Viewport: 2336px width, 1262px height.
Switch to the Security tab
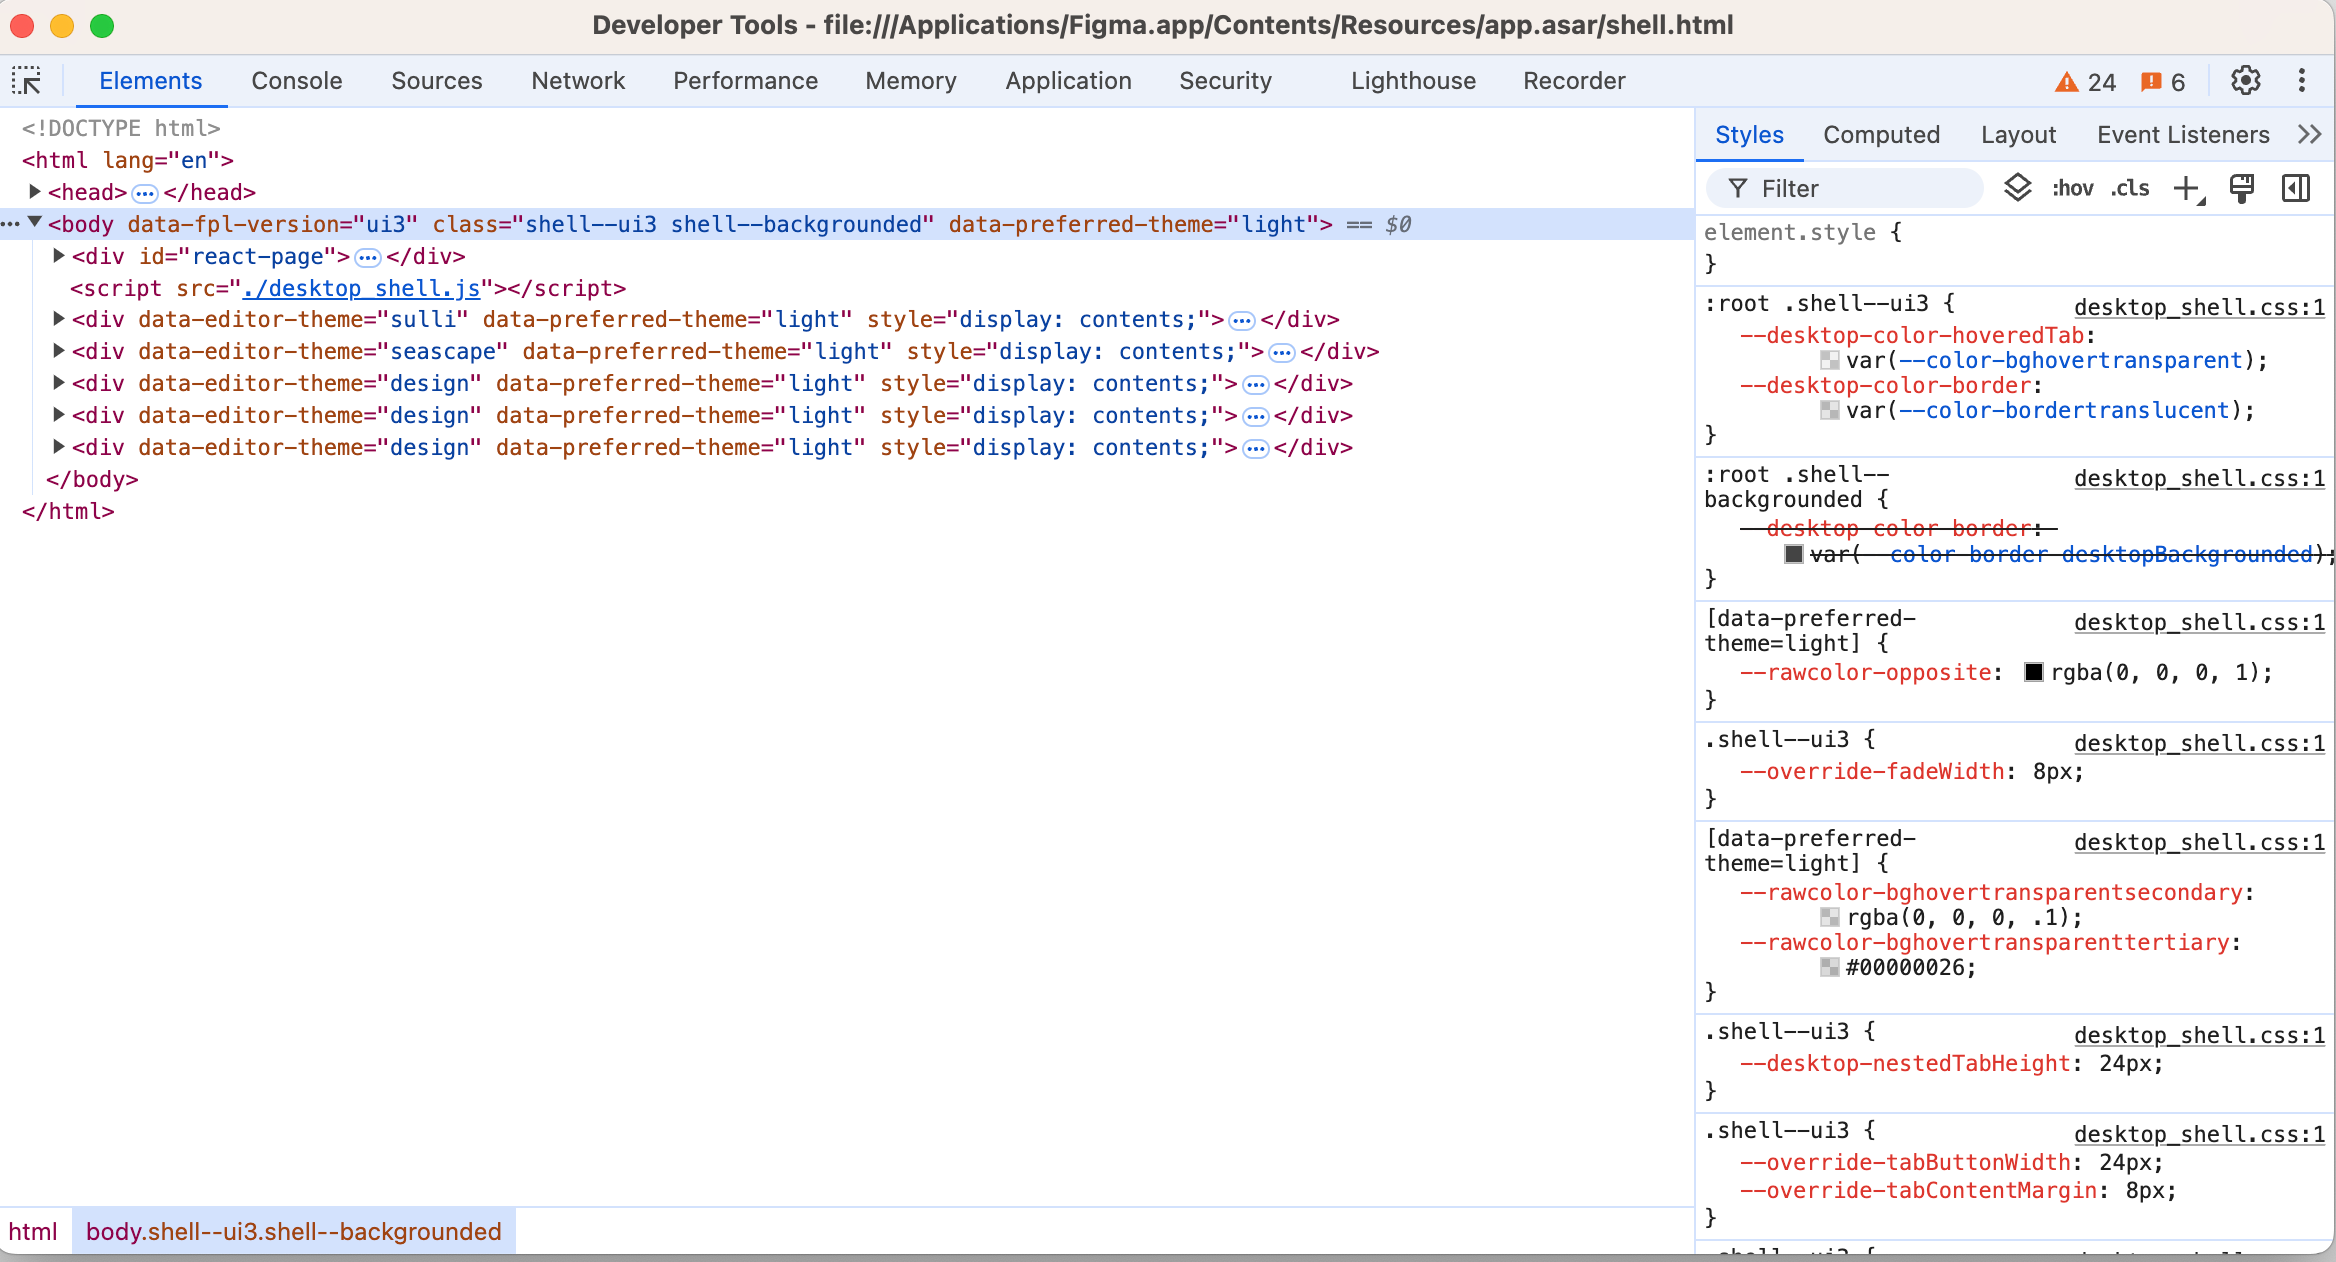[1225, 81]
